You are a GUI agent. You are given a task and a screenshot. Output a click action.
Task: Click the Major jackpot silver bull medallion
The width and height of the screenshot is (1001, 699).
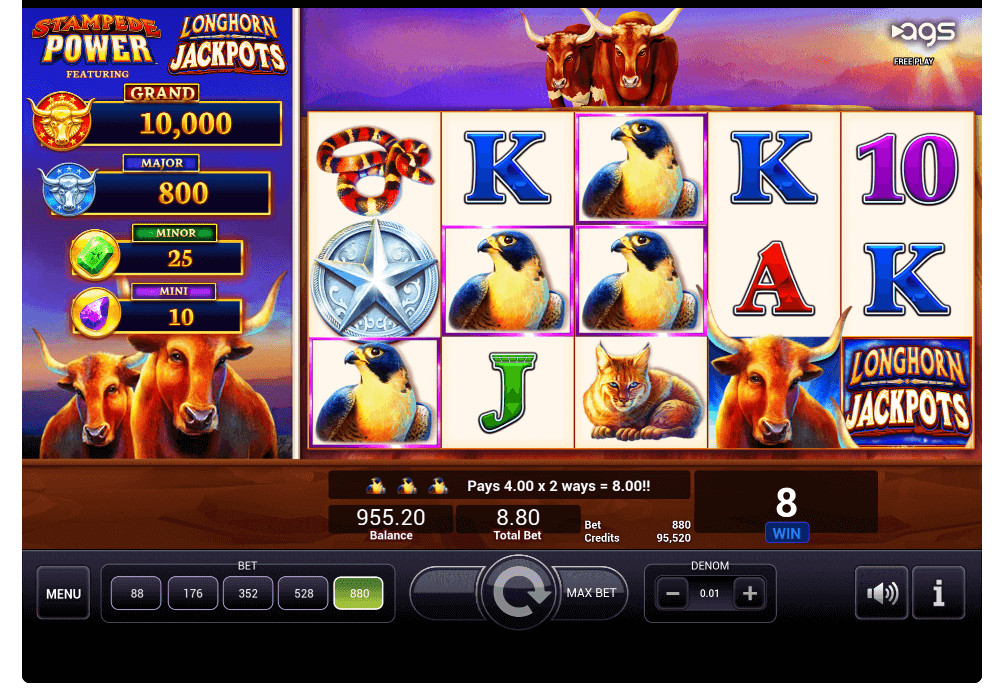tap(69, 189)
